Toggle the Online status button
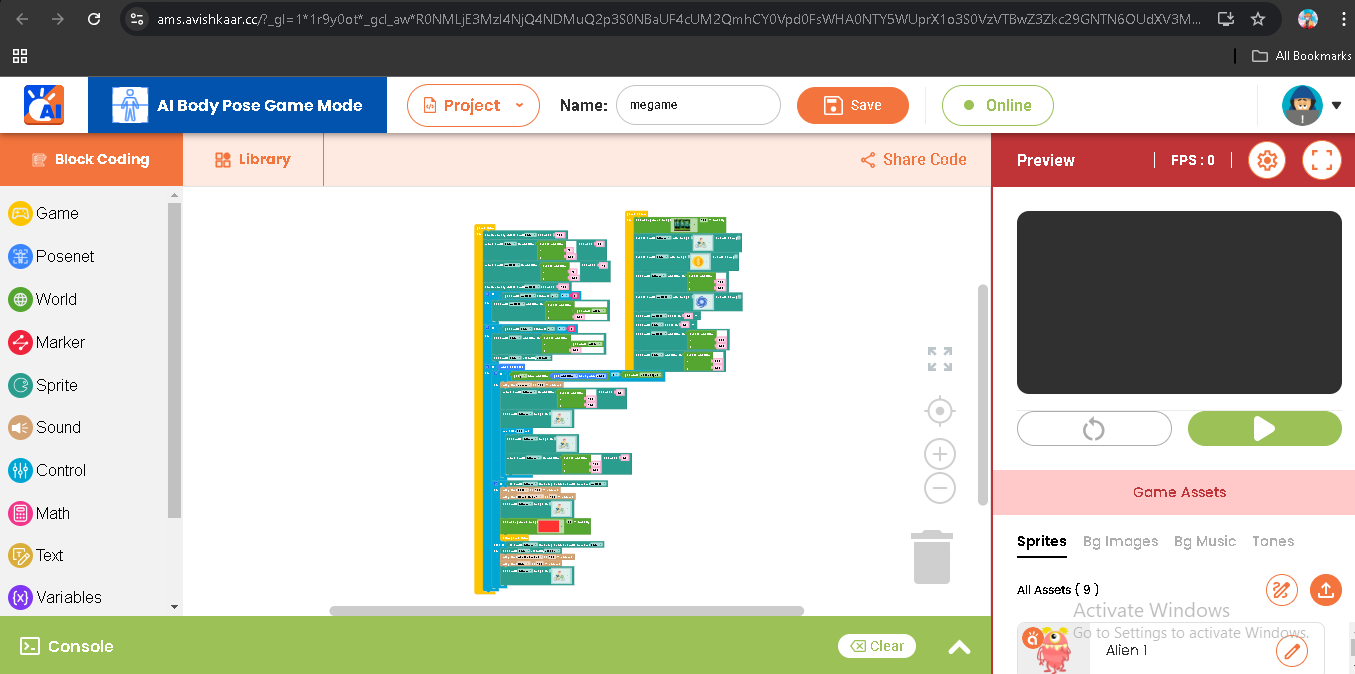Image resolution: width=1355 pixels, height=674 pixels. (x=998, y=105)
